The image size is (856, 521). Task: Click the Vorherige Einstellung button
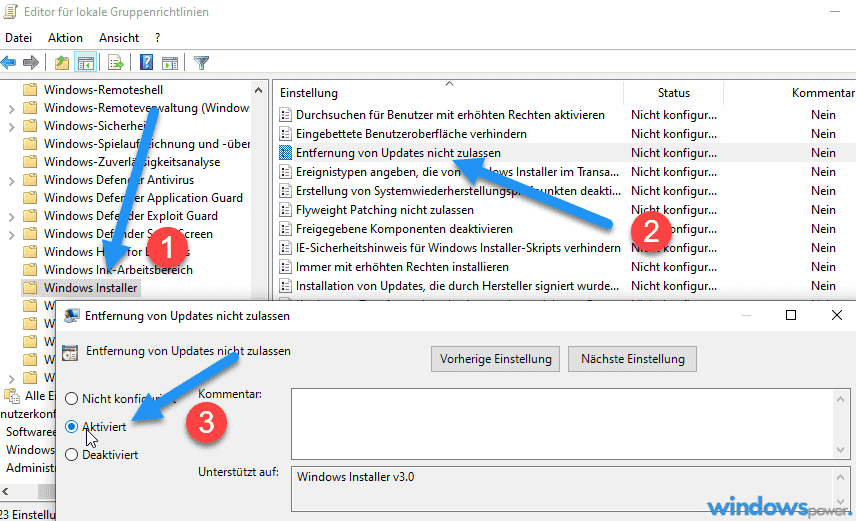click(x=495, y=359)
